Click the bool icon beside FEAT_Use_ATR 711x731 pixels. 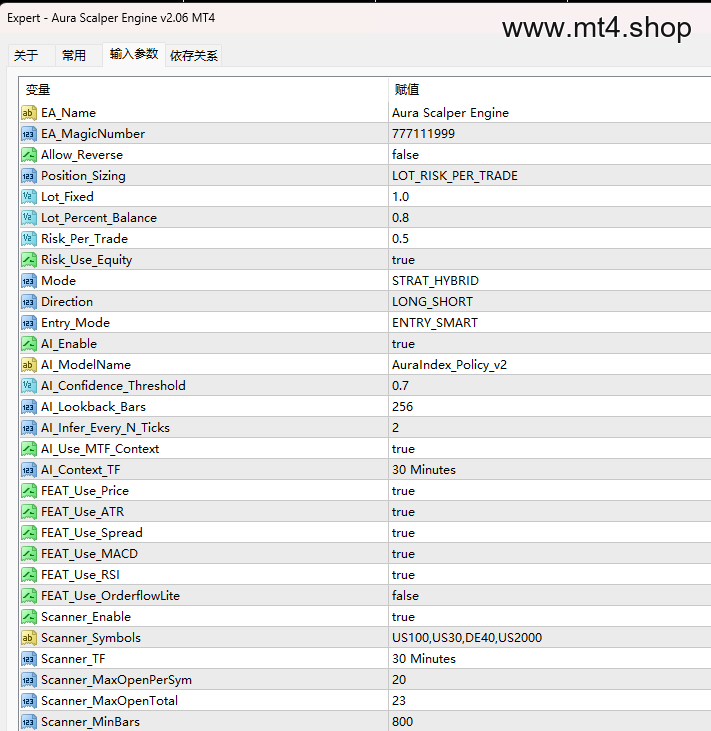(28, 511)
